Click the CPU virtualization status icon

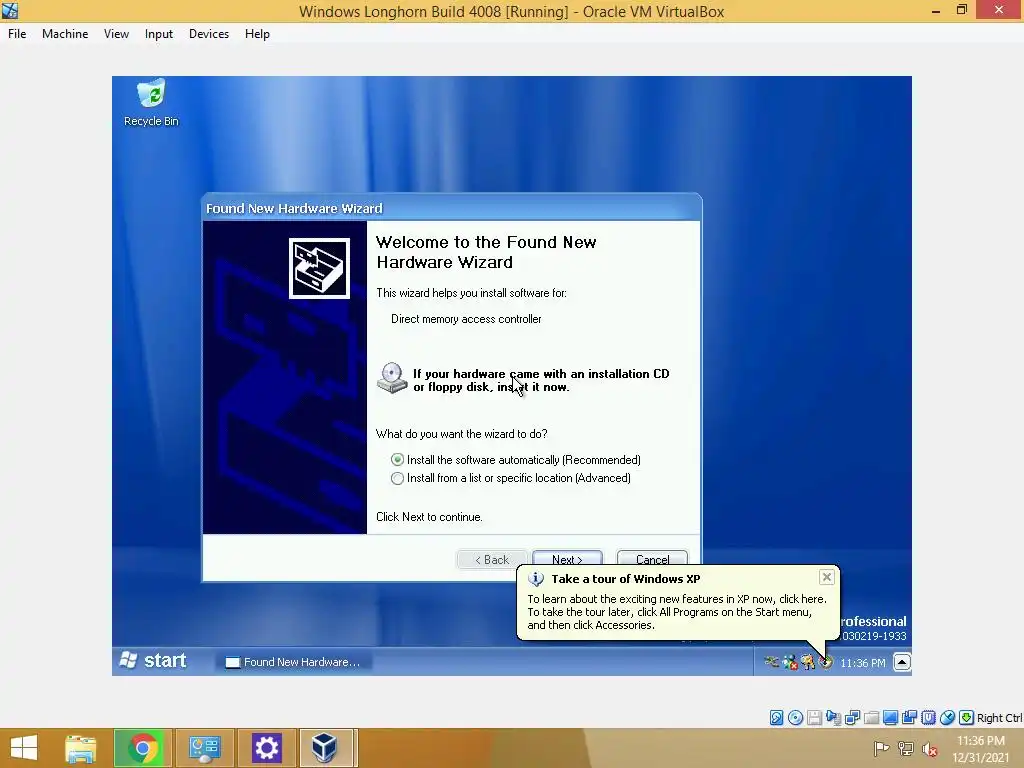pos(929,718)
